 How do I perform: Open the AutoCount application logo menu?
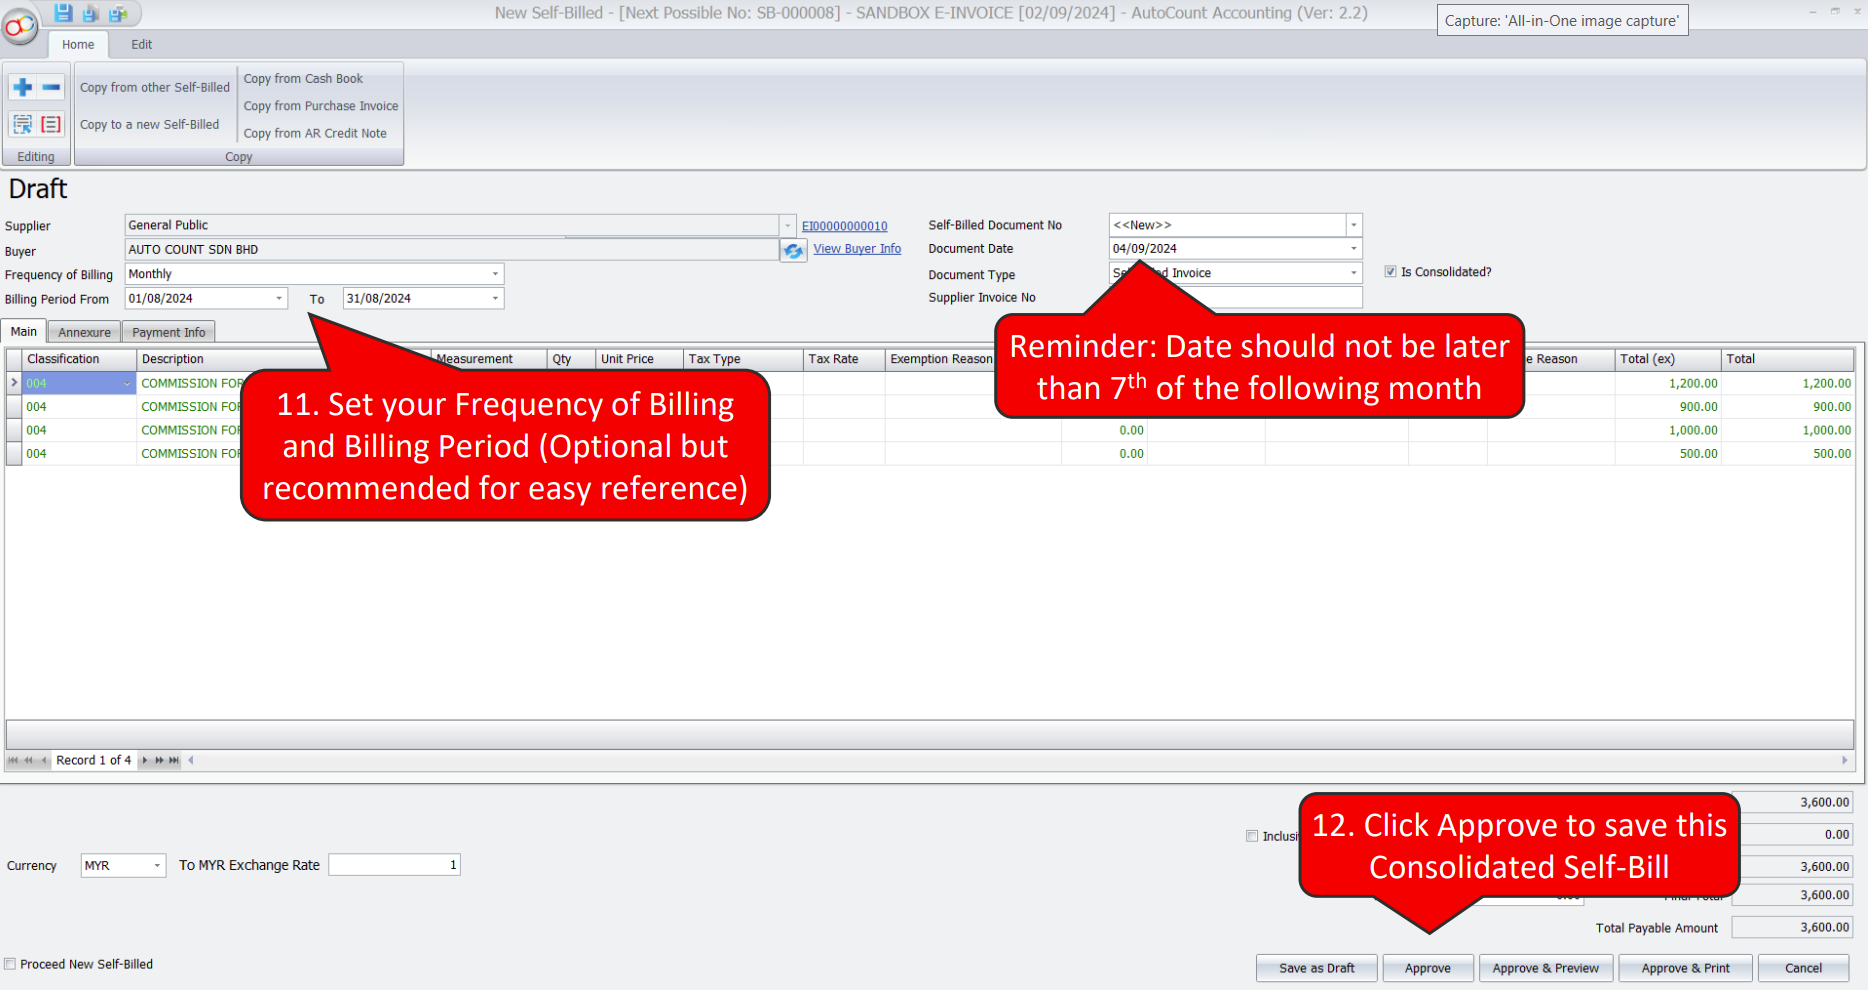pyautogui.click(x=19, y=26)
